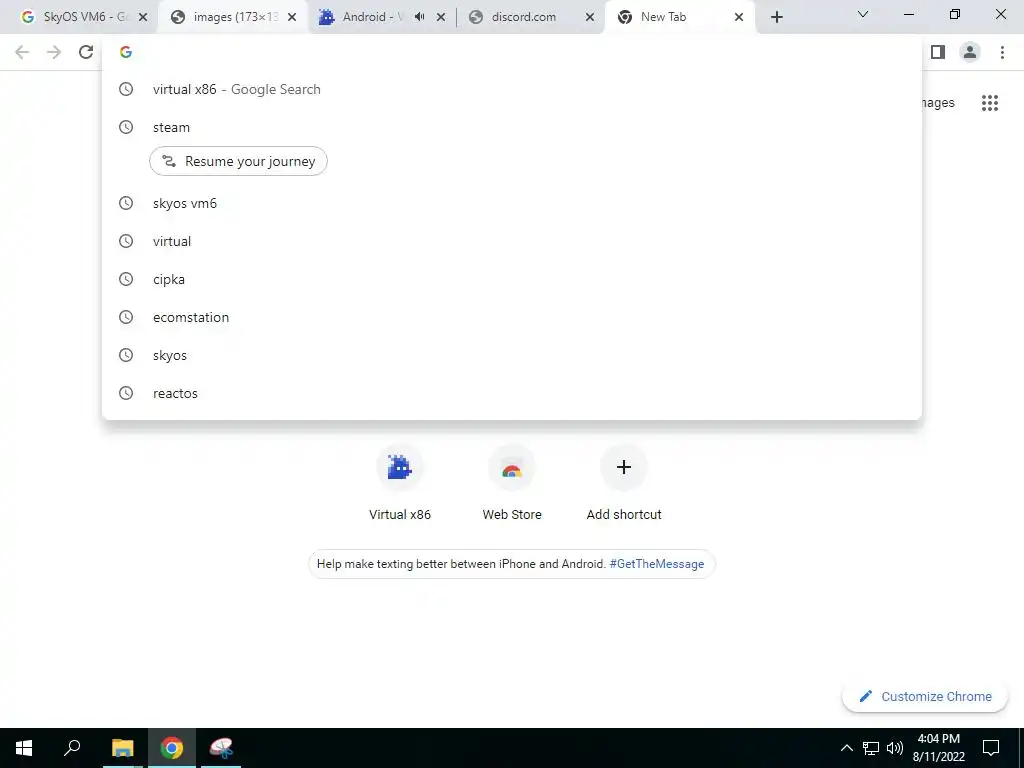Click the Add shortcut plus icon
Image resolution: width=1024 pixels, height=768 pixels.
624,467
